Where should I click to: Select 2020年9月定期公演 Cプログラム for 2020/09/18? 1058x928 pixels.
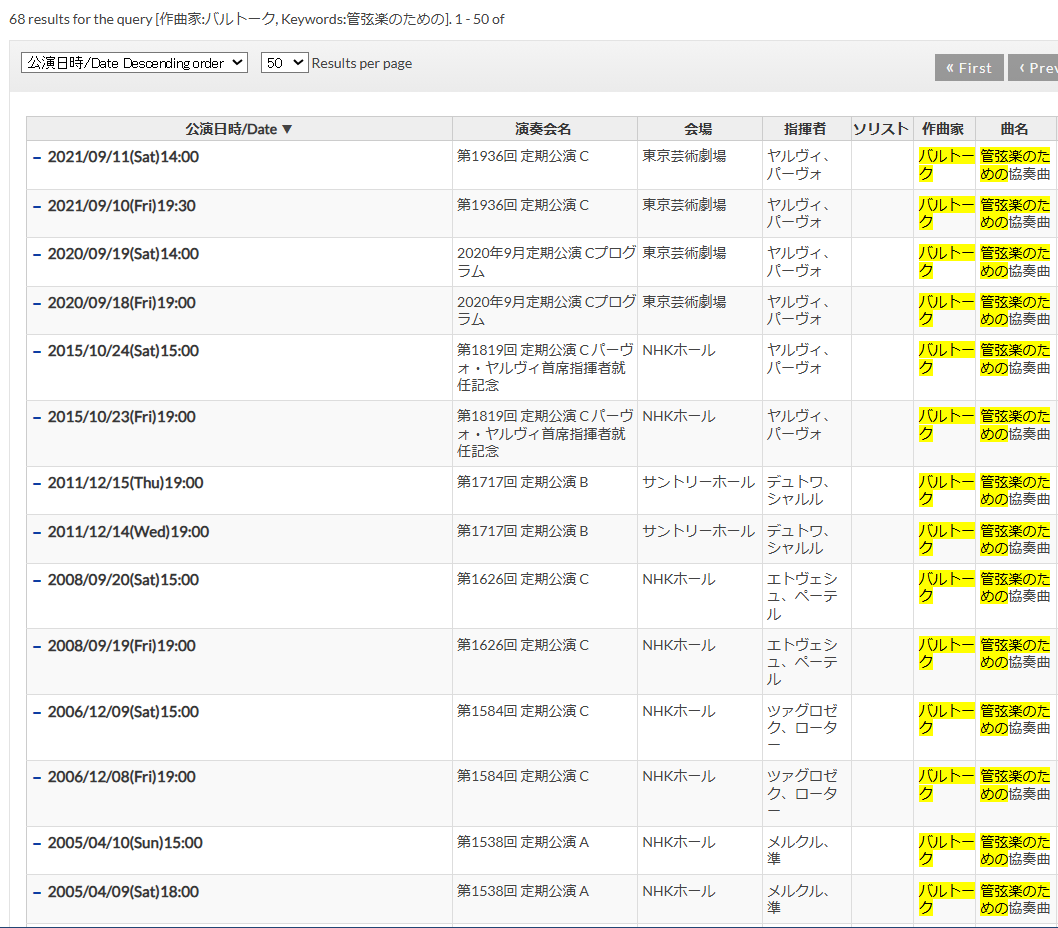pos(546,310)
